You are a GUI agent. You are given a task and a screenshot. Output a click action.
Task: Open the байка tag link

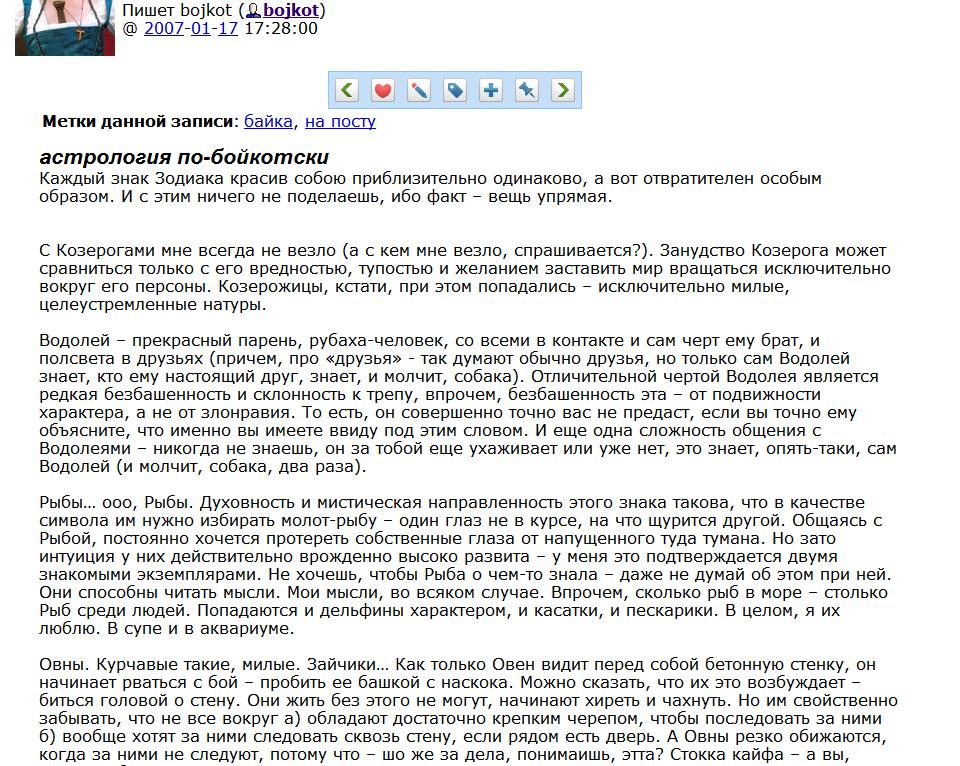tap(268, 121)
